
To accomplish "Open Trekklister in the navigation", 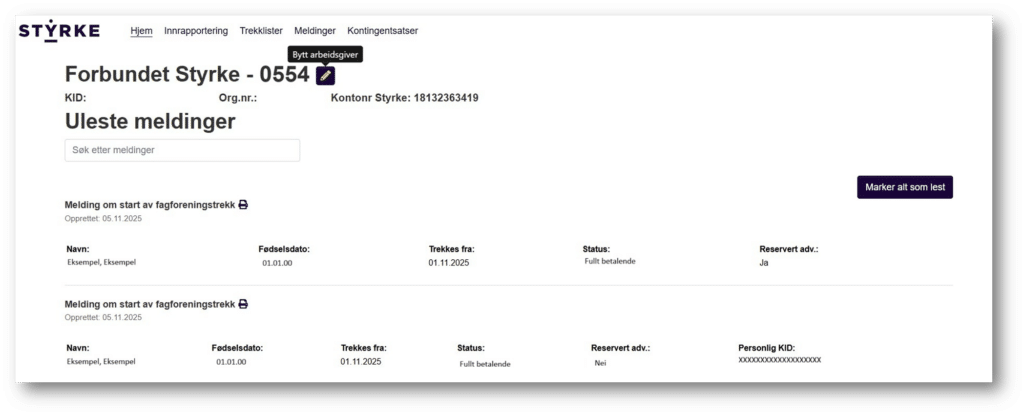I will pyautogui.click(x=260, y=31).
